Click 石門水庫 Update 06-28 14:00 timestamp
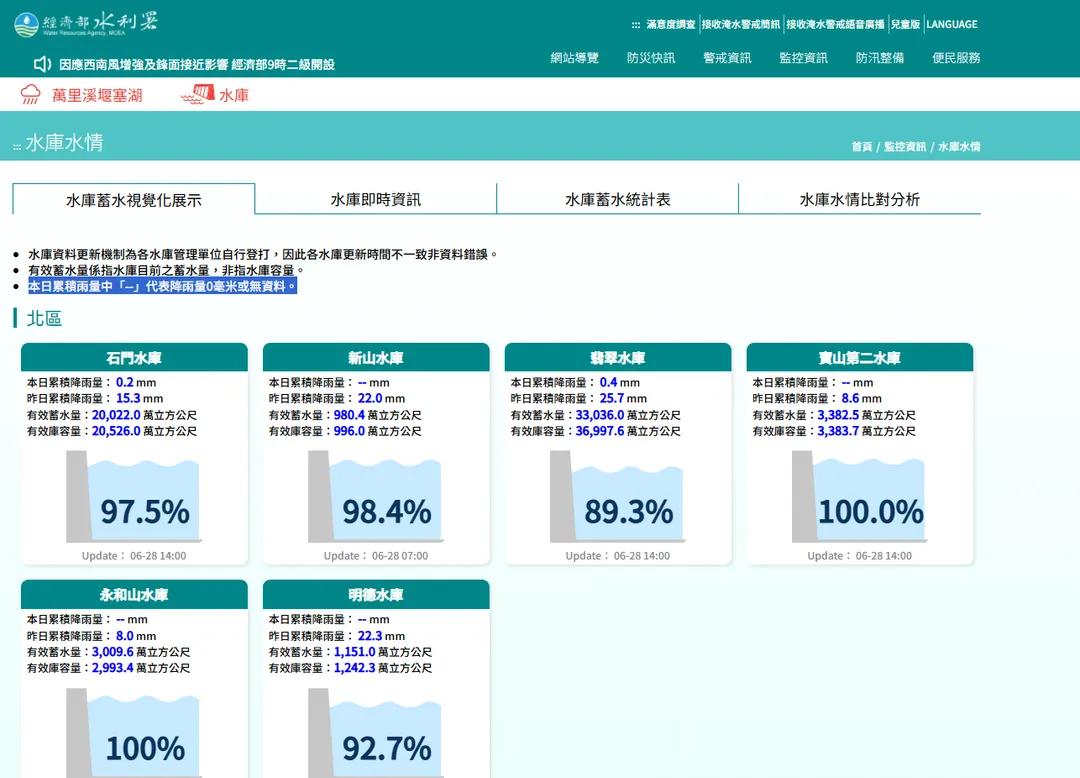This screenshot has width=1080, height=778. [x=134, y=556]
